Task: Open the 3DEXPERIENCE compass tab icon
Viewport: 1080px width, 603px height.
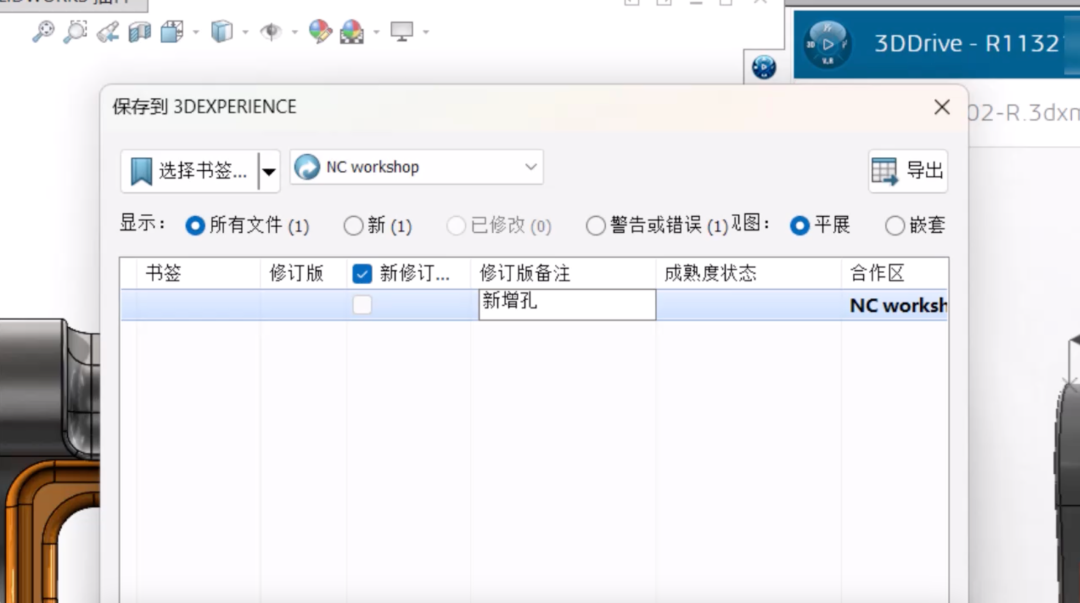Action: 764,67
